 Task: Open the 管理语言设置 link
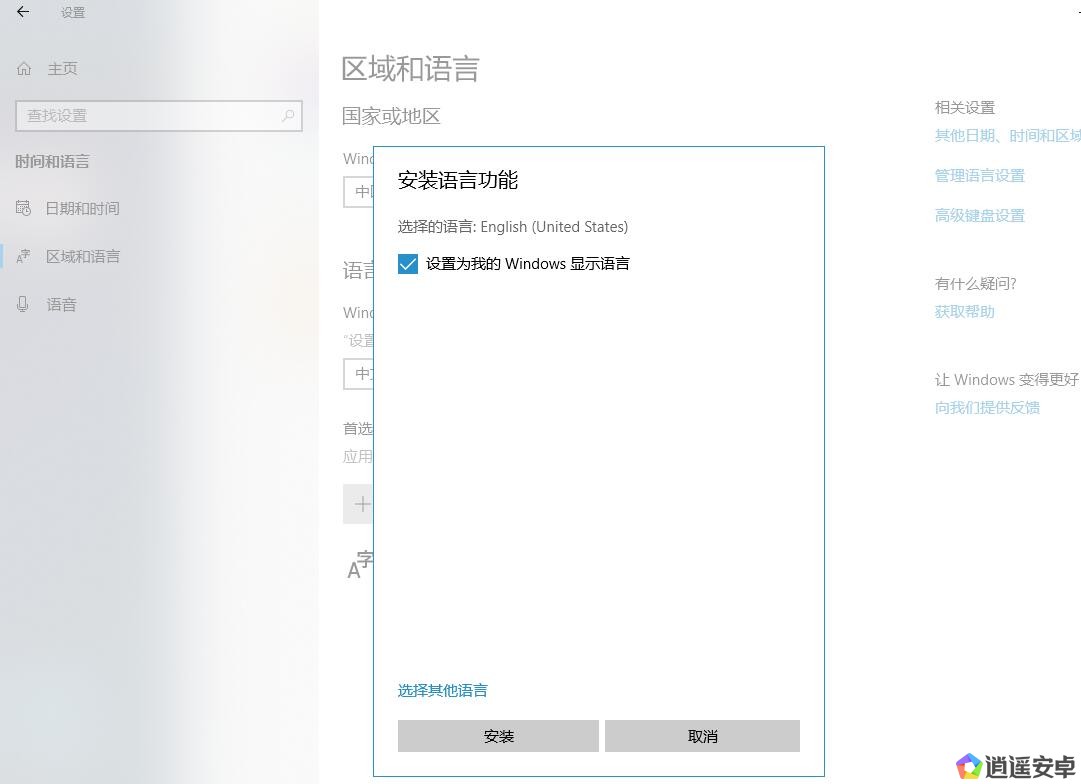point(979,176)
